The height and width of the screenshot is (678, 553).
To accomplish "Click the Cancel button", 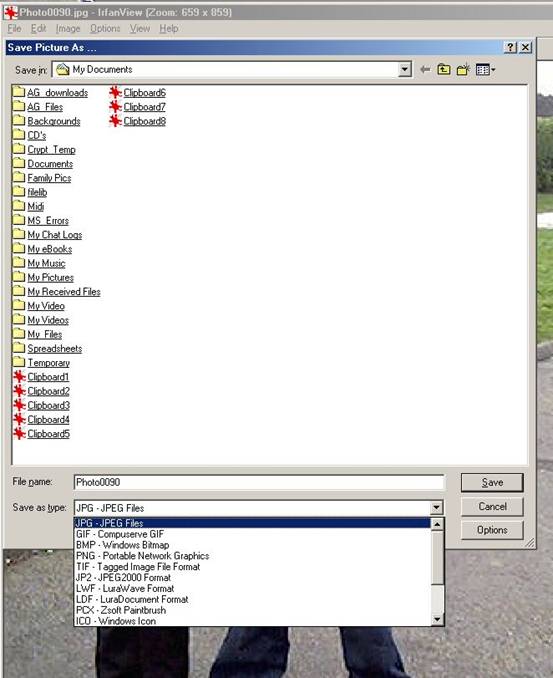I will 492,506.
